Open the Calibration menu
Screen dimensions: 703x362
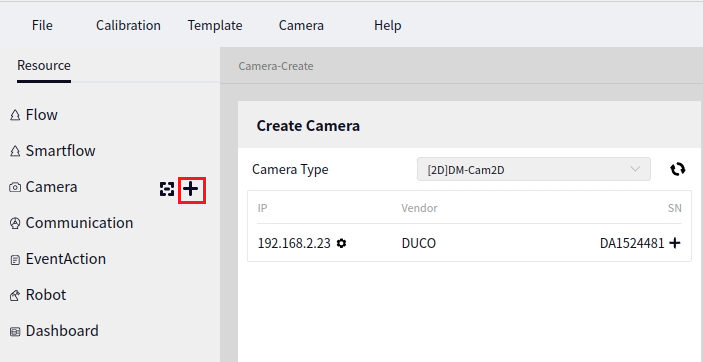pyautogui.click(x=128, y=25)
